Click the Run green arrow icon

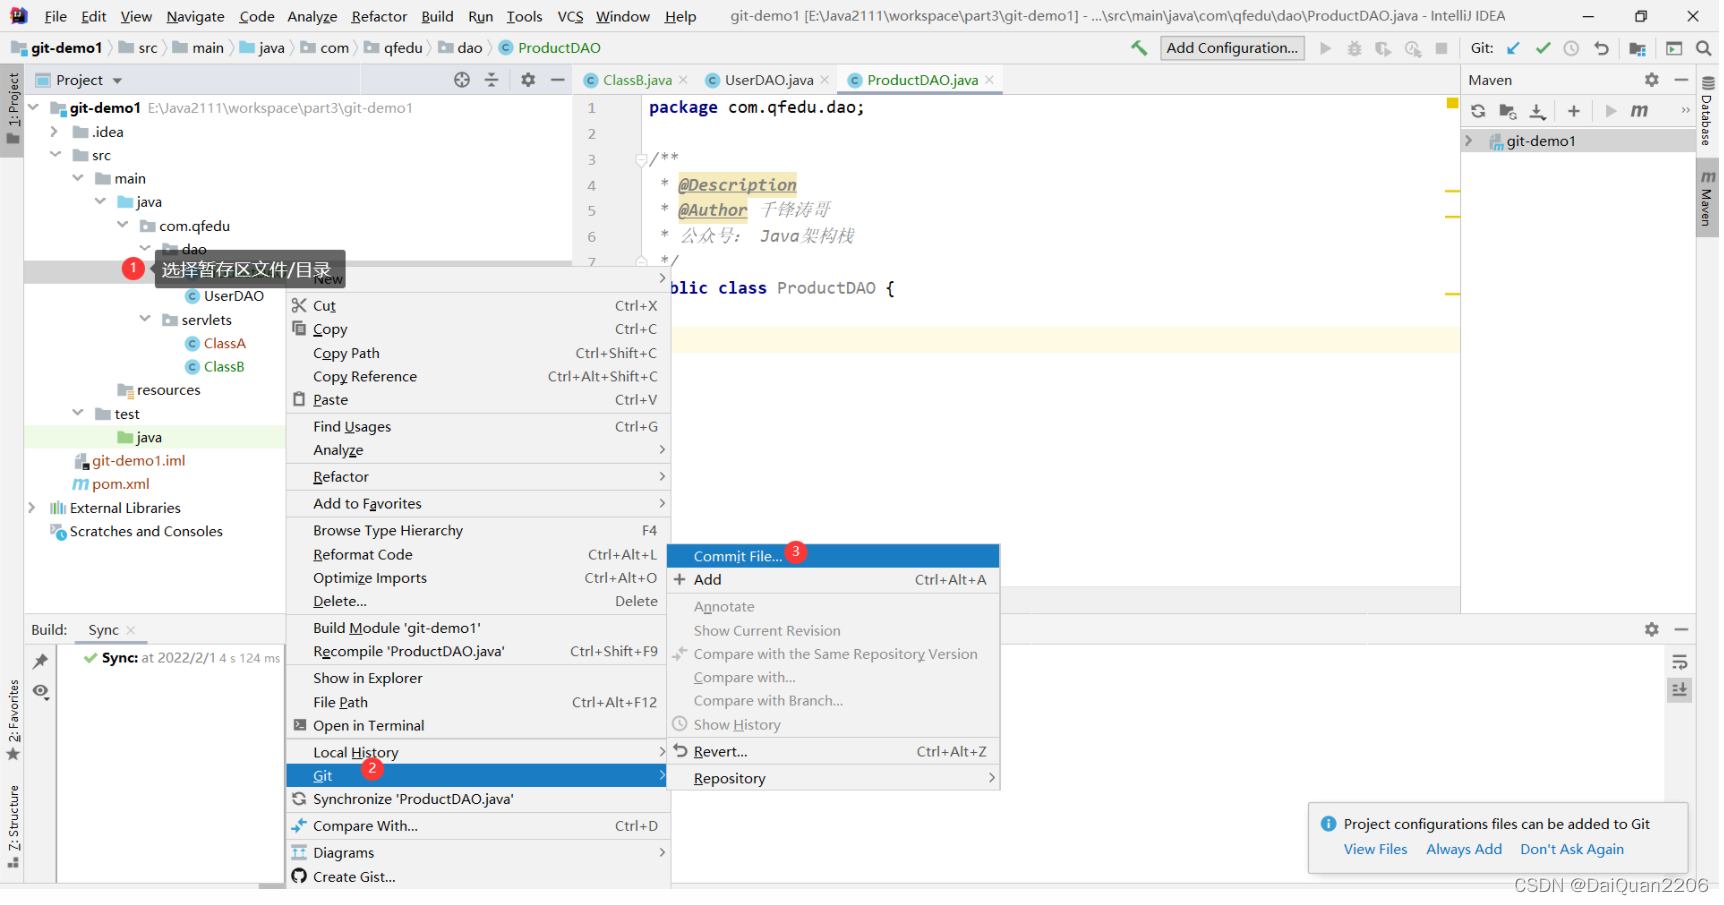[x=1325, y=48]
